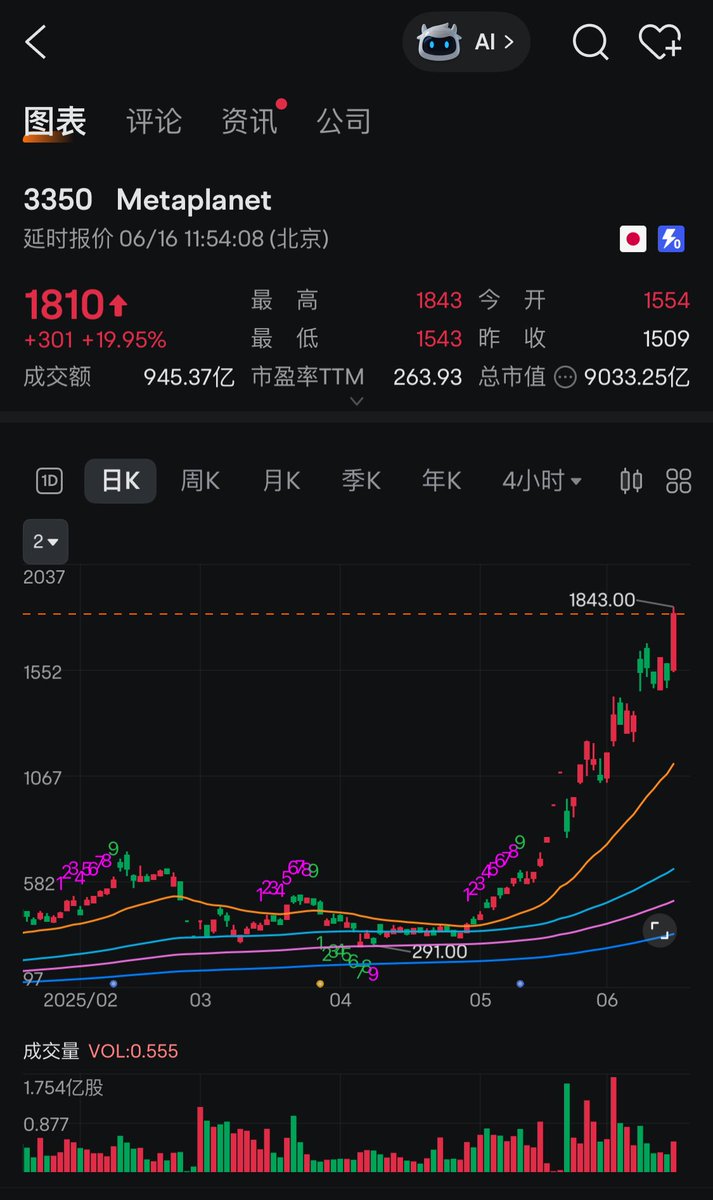Tap the 1843.00 high price label
713x1200 pixels.
(x=602, y=599)
